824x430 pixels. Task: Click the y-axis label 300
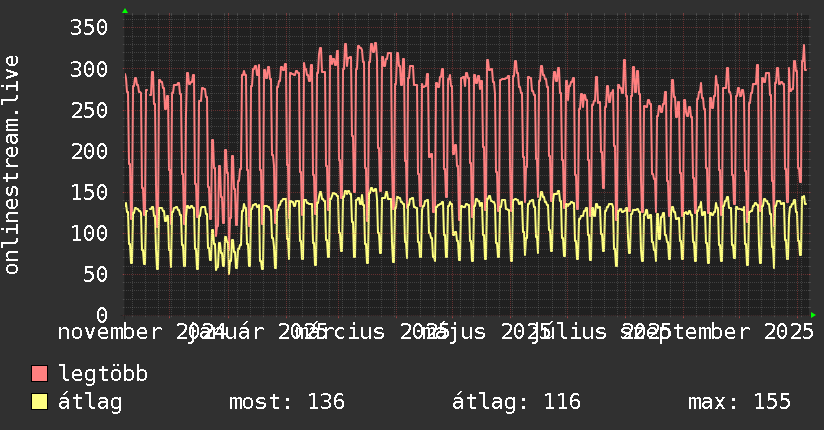click(x=89, y=69)
